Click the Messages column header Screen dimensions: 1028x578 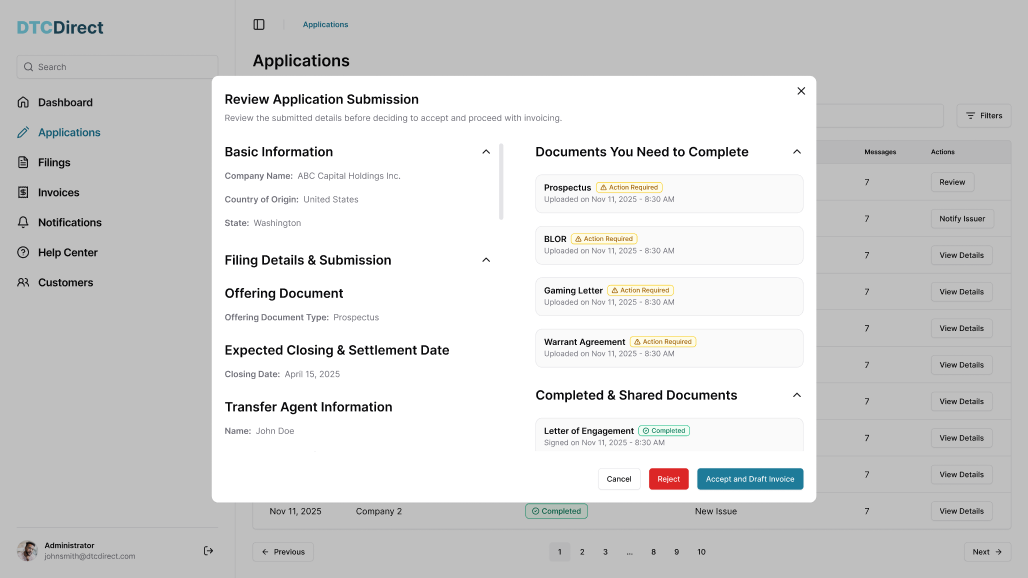tap(880, 151)
